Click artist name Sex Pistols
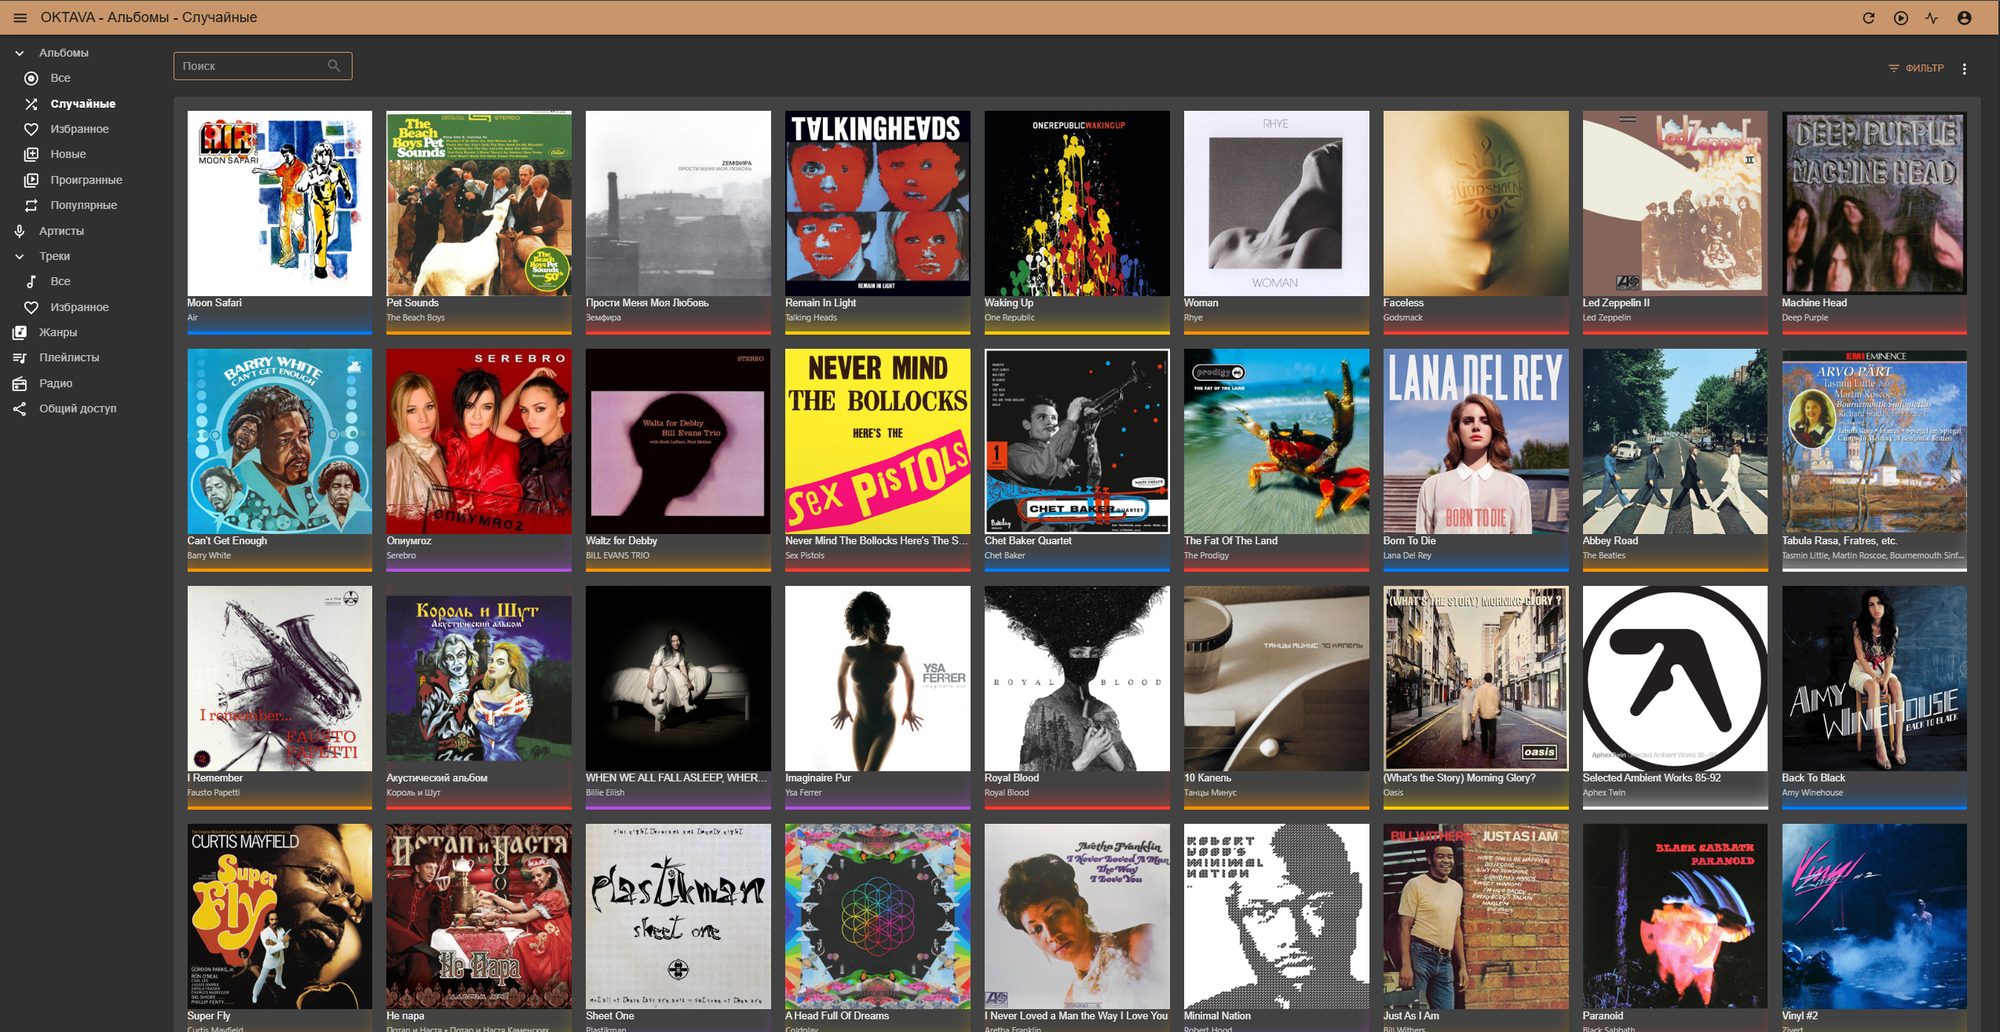 [805, 556]
